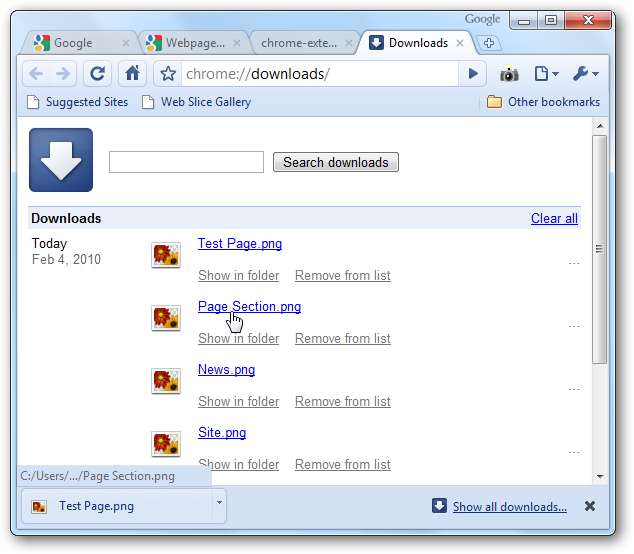The width and height of the screenshot is (634, 554).
Task: Show Site.png in folder
Action: click(239, 465)
